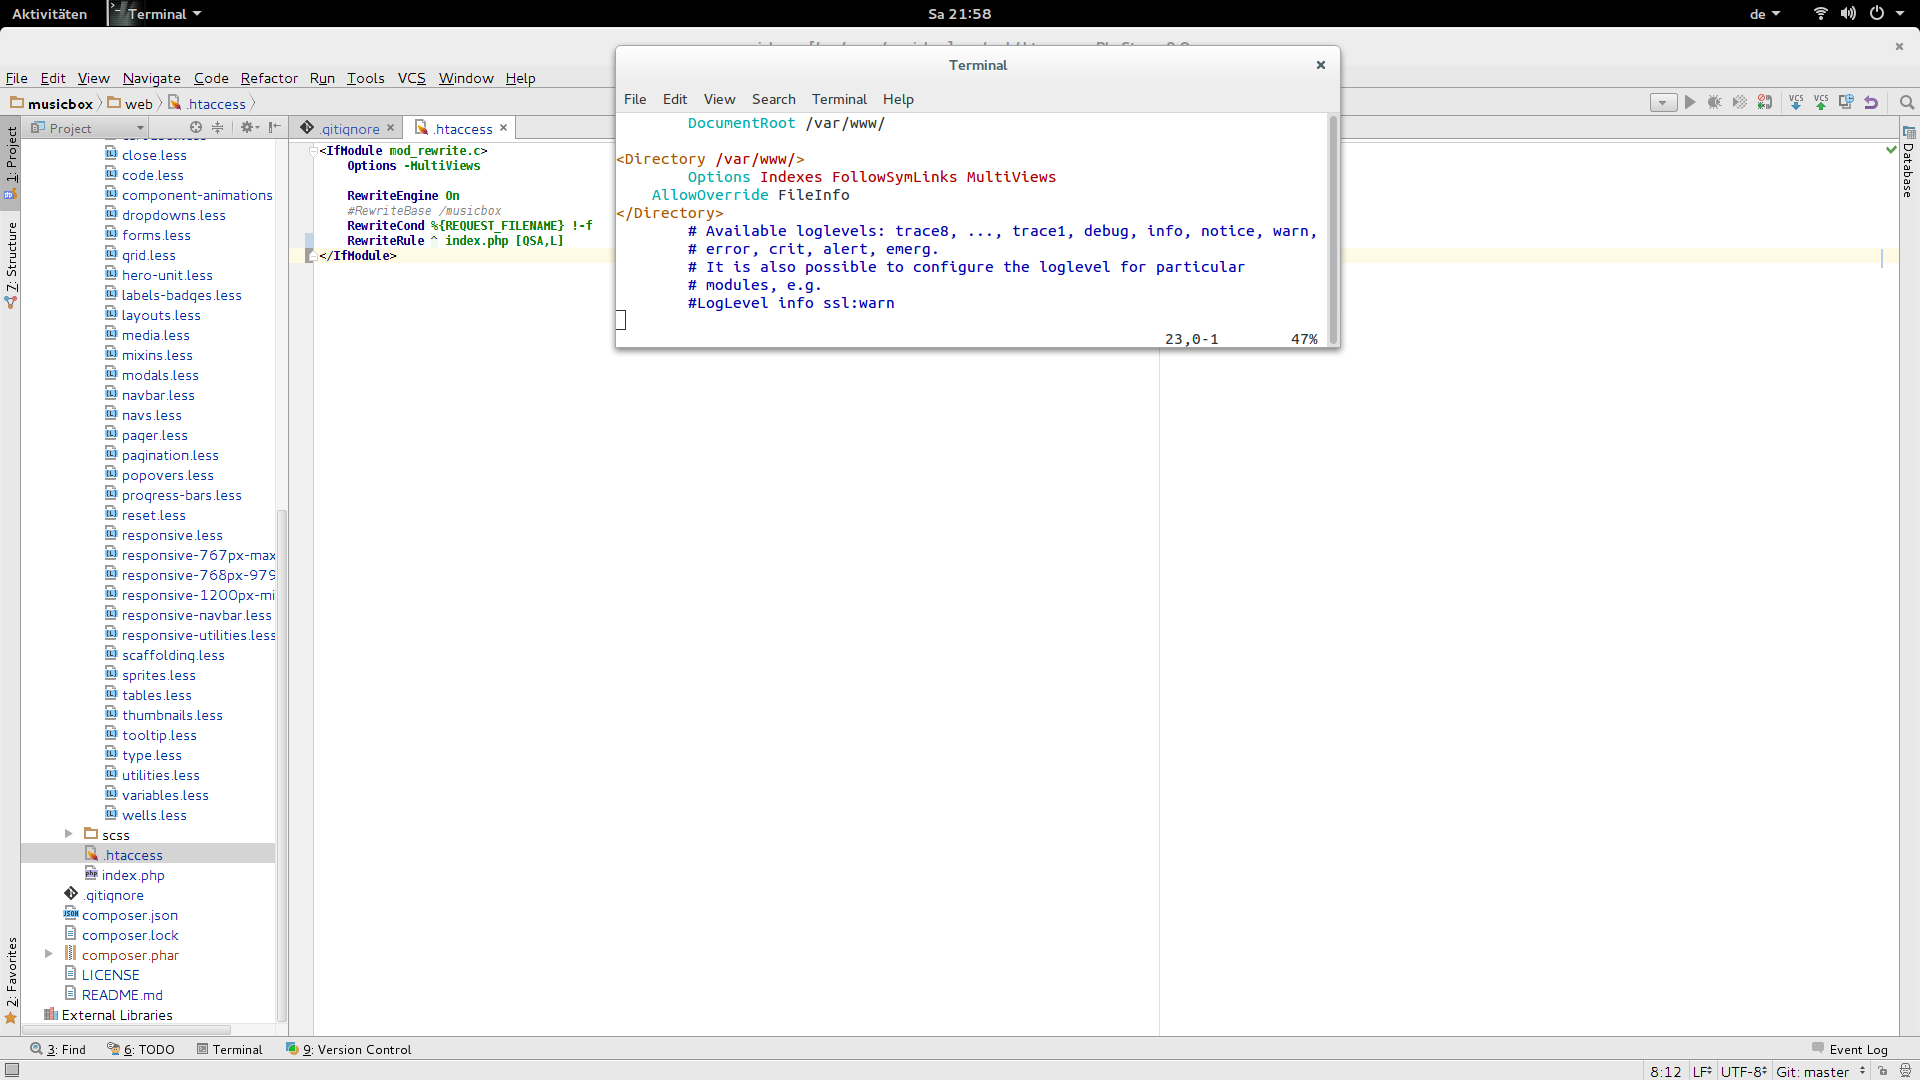Viewport: 1920px width, 1080px height.
Task: Click the Project tree horizontal scrollbar
Action: (x=126, y=1029)
